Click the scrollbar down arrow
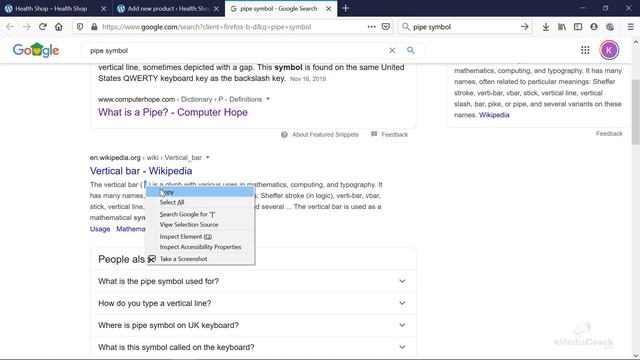 [636, 356]
